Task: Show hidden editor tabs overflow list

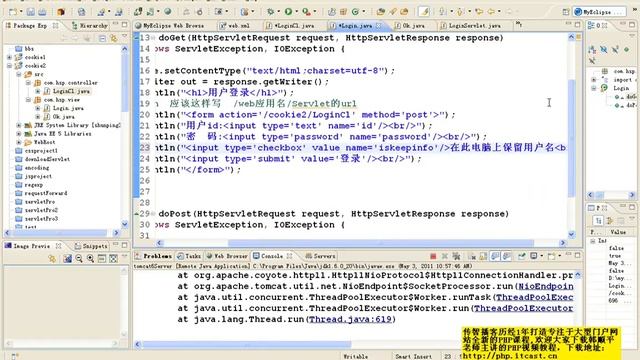Action: pyautogui.click(x=518, y=24)
